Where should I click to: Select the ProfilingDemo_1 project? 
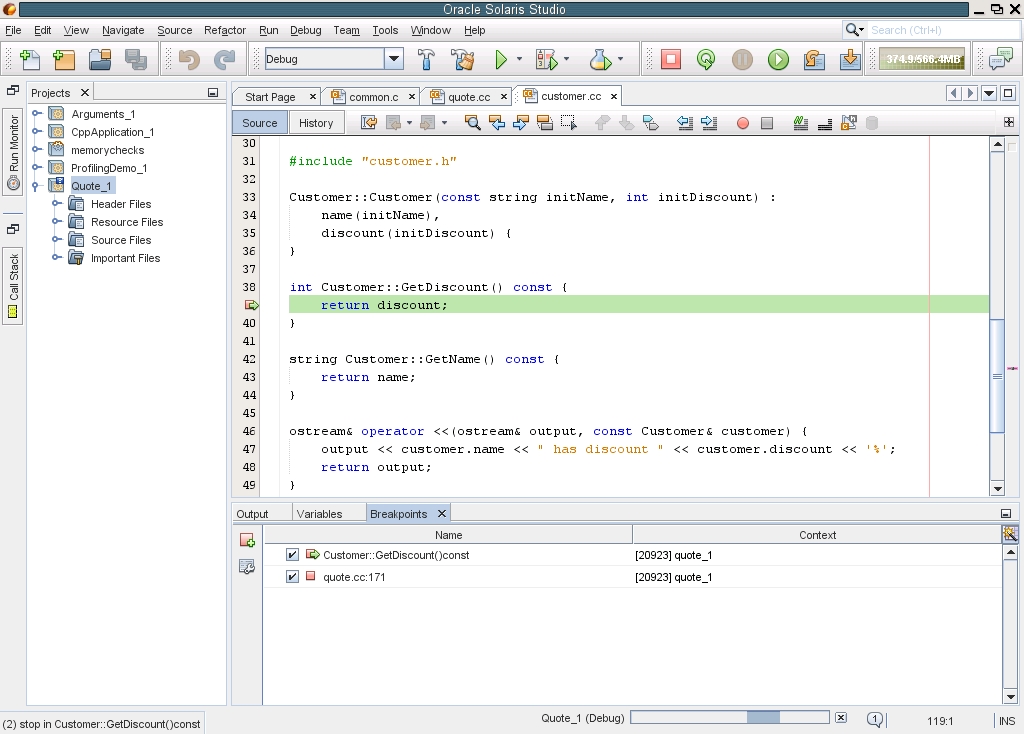(x=109, y=168)
